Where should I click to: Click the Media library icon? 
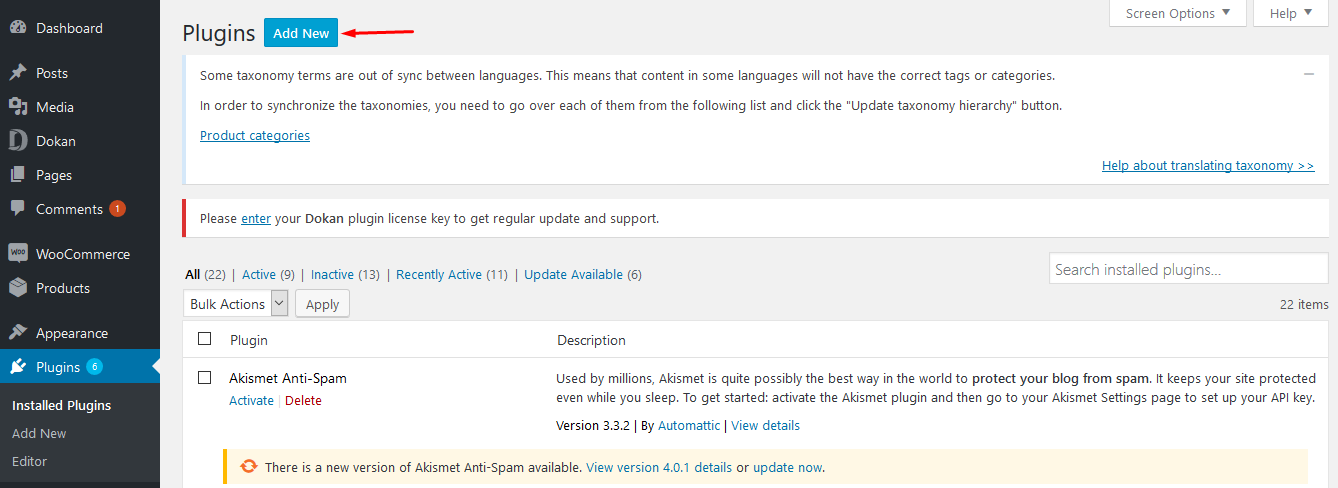click(18, 107)
